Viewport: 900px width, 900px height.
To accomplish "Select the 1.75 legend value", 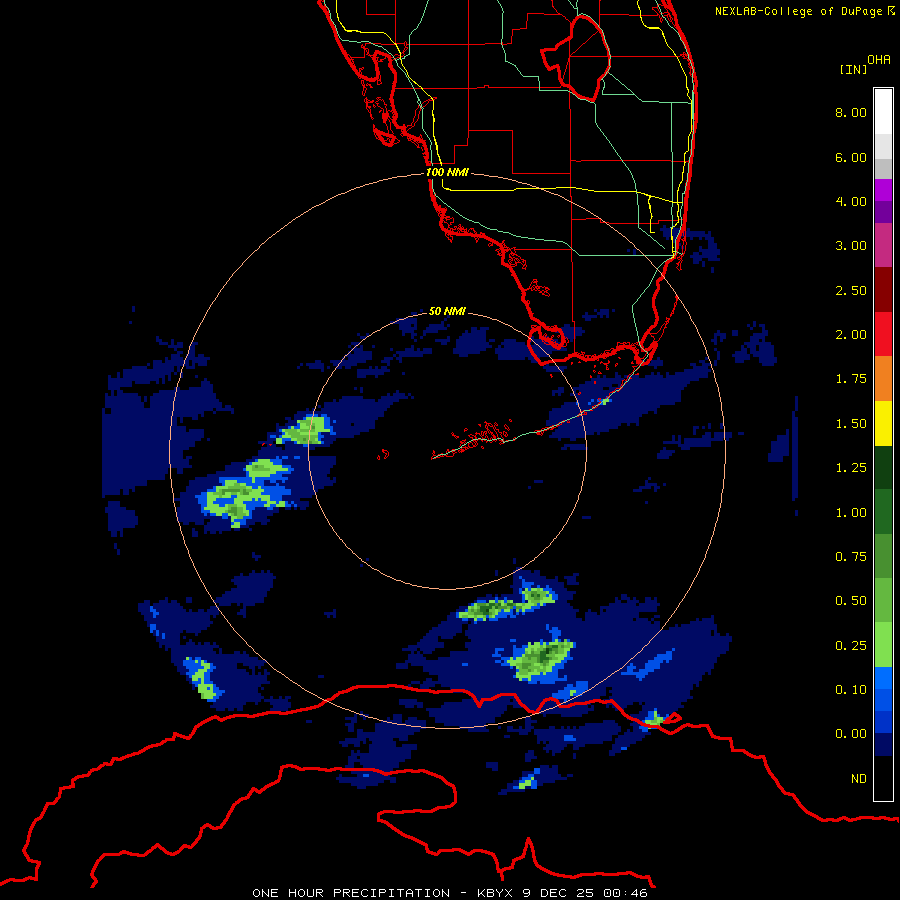I will pos(851,379).
